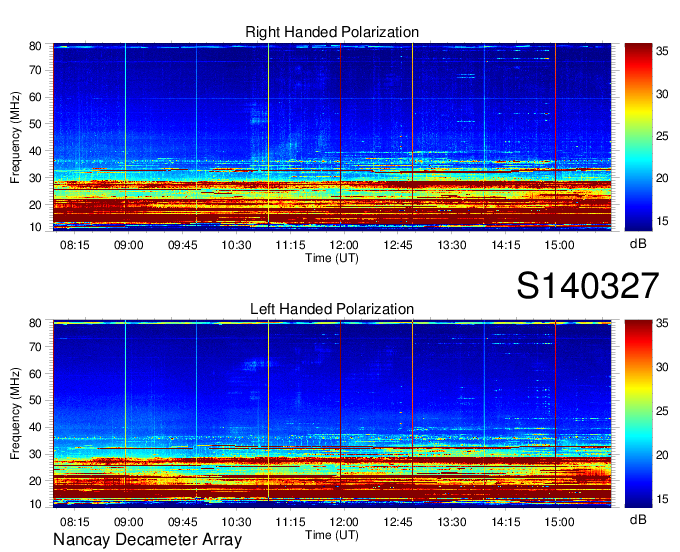Click the 20 MHz tick of the lower plot

(x=35, y=481)
